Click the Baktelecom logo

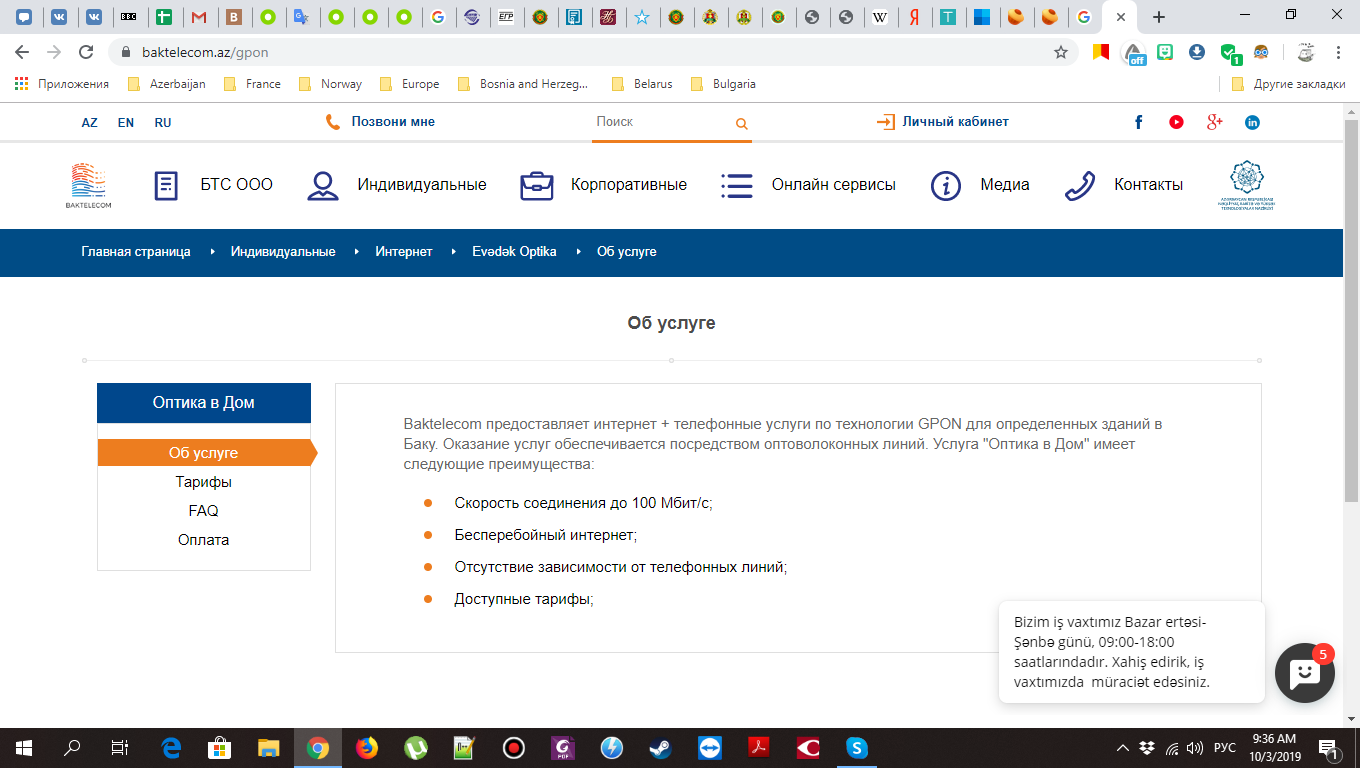tap(89, 185)
